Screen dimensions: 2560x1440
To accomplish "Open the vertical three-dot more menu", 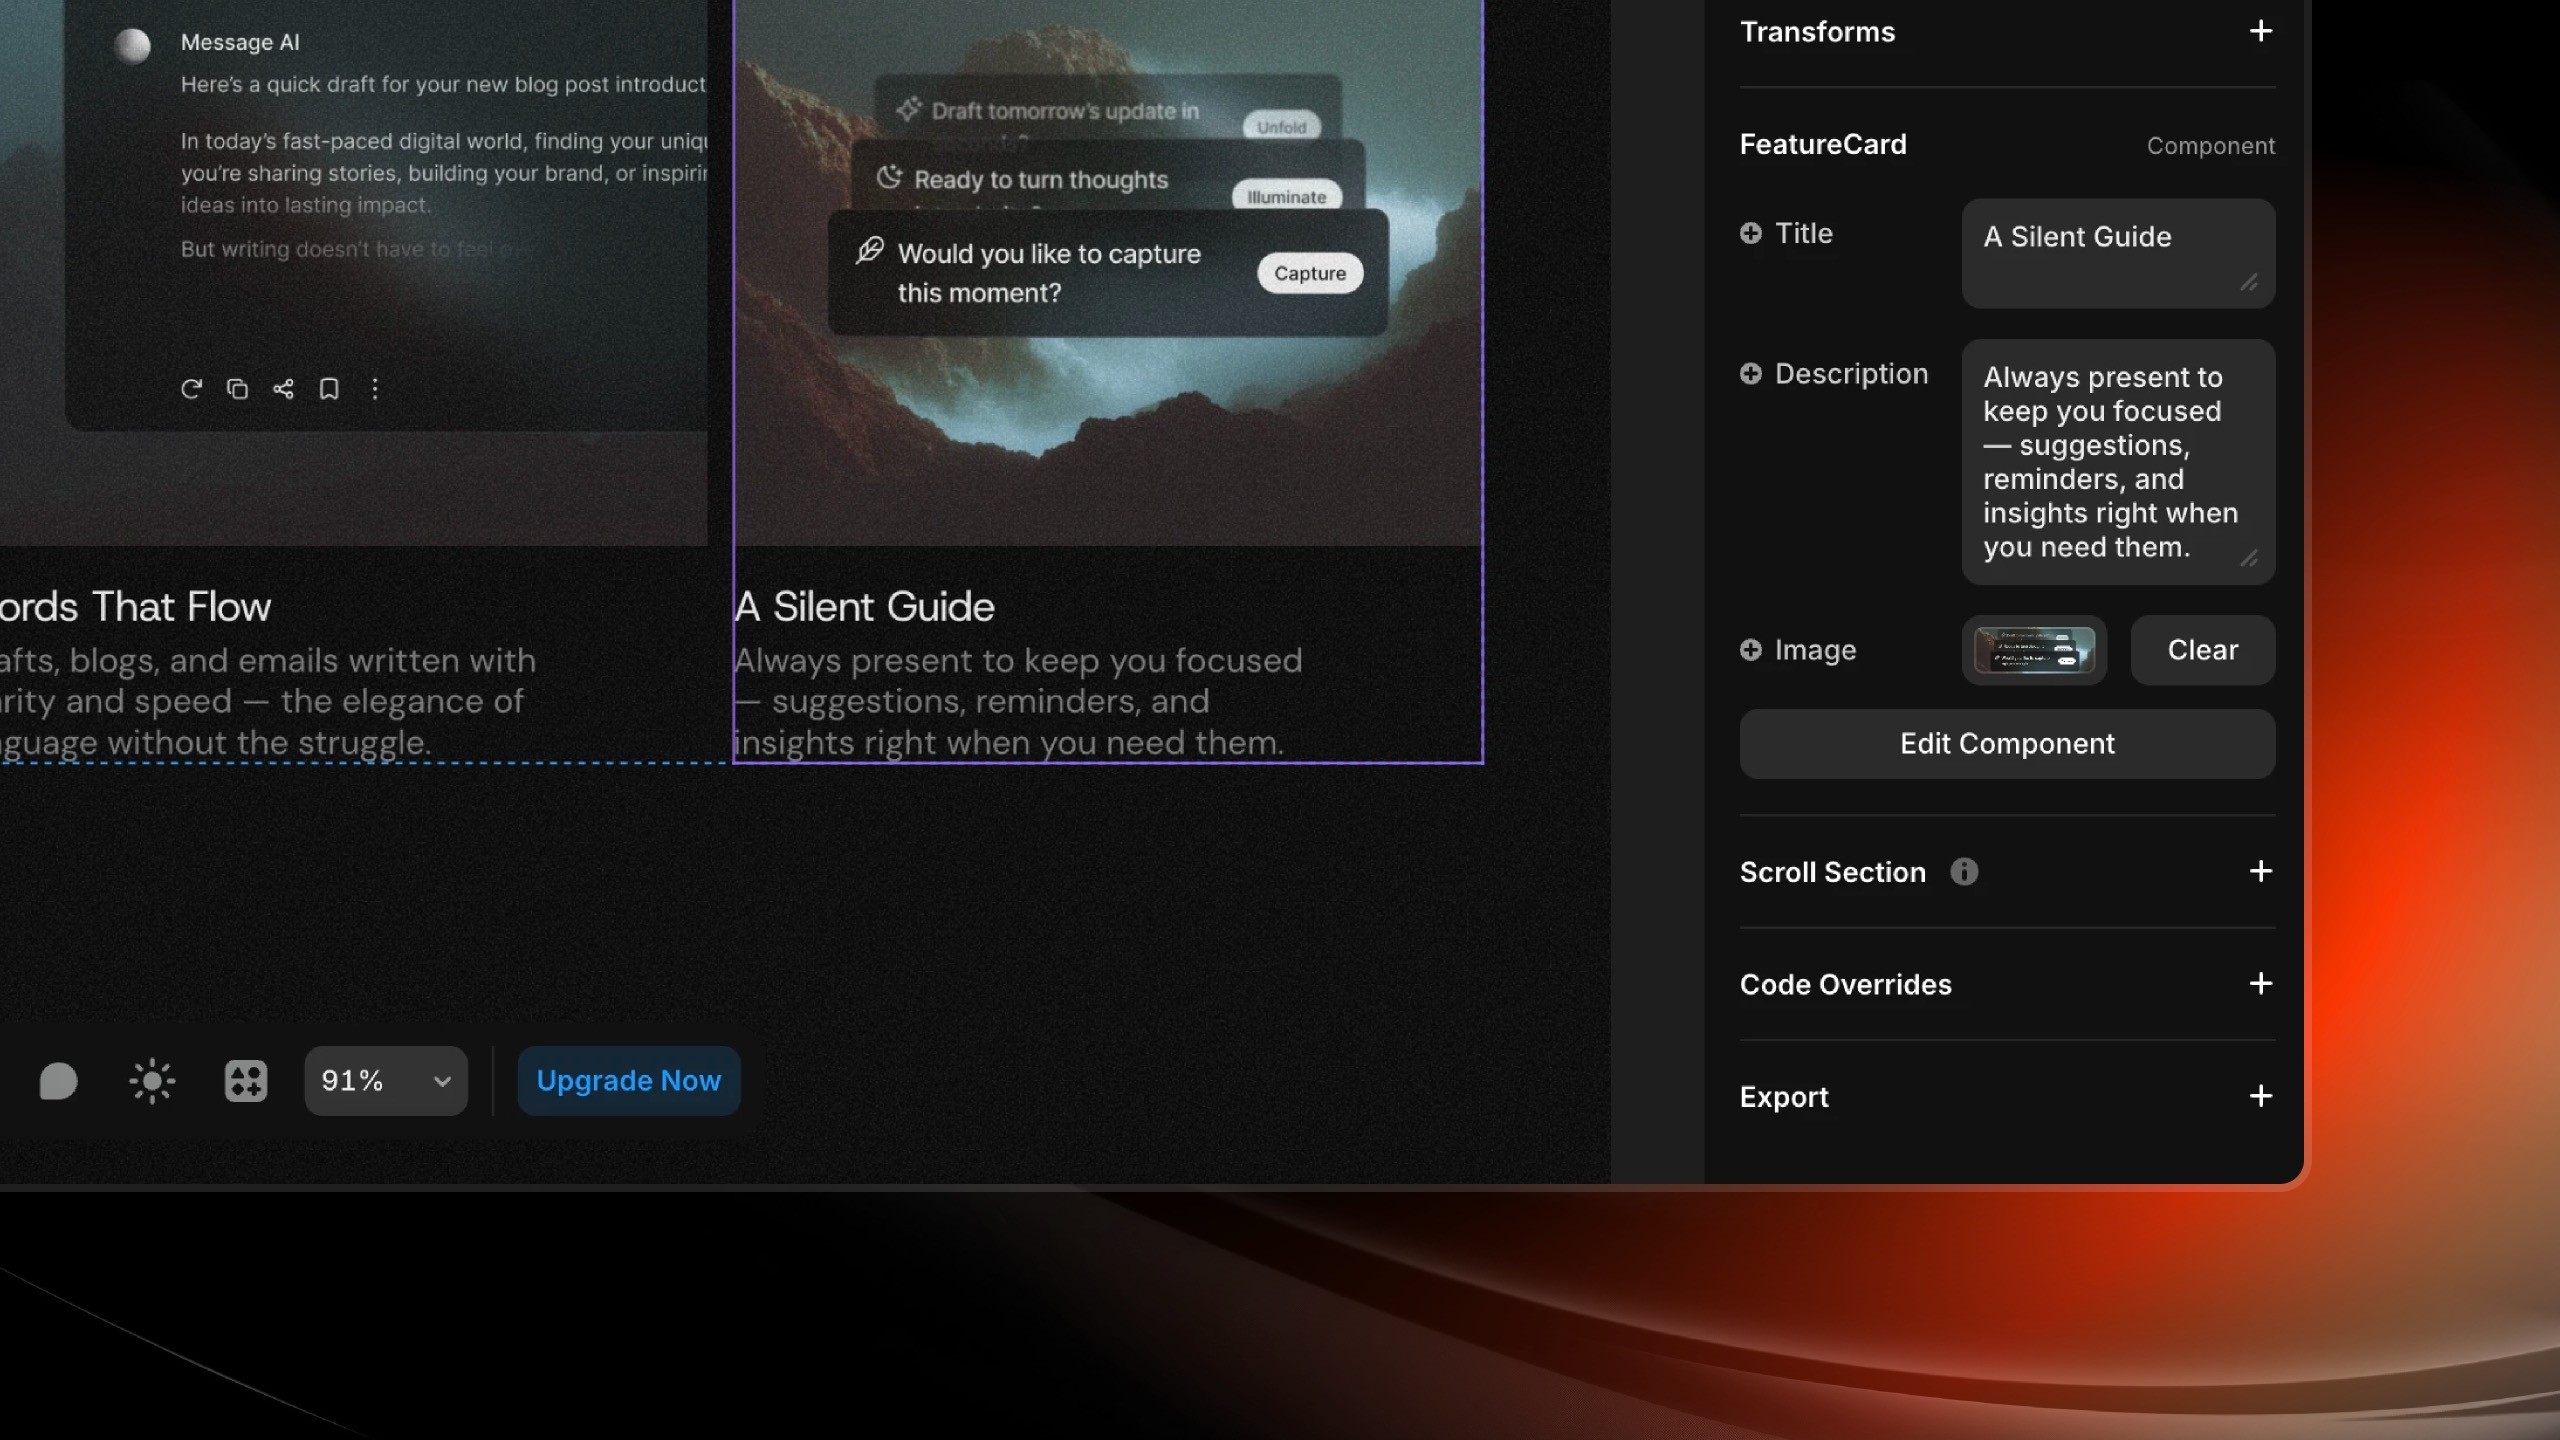I will [x=375, y=389].
